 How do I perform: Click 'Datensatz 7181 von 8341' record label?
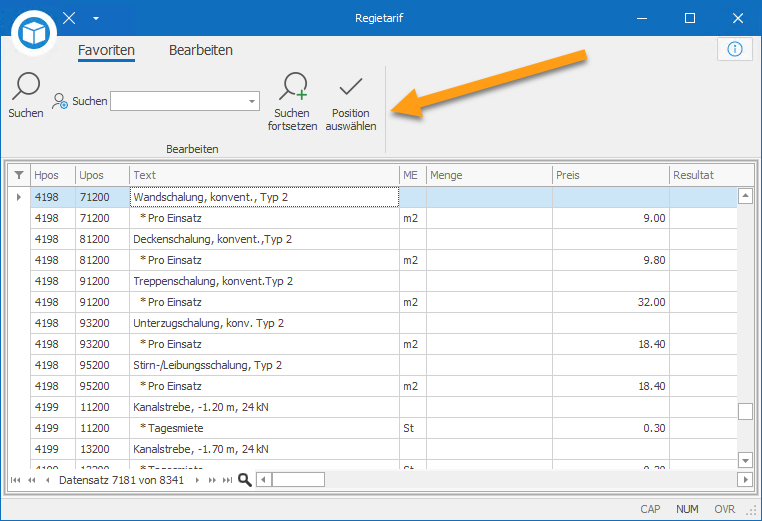121,480
